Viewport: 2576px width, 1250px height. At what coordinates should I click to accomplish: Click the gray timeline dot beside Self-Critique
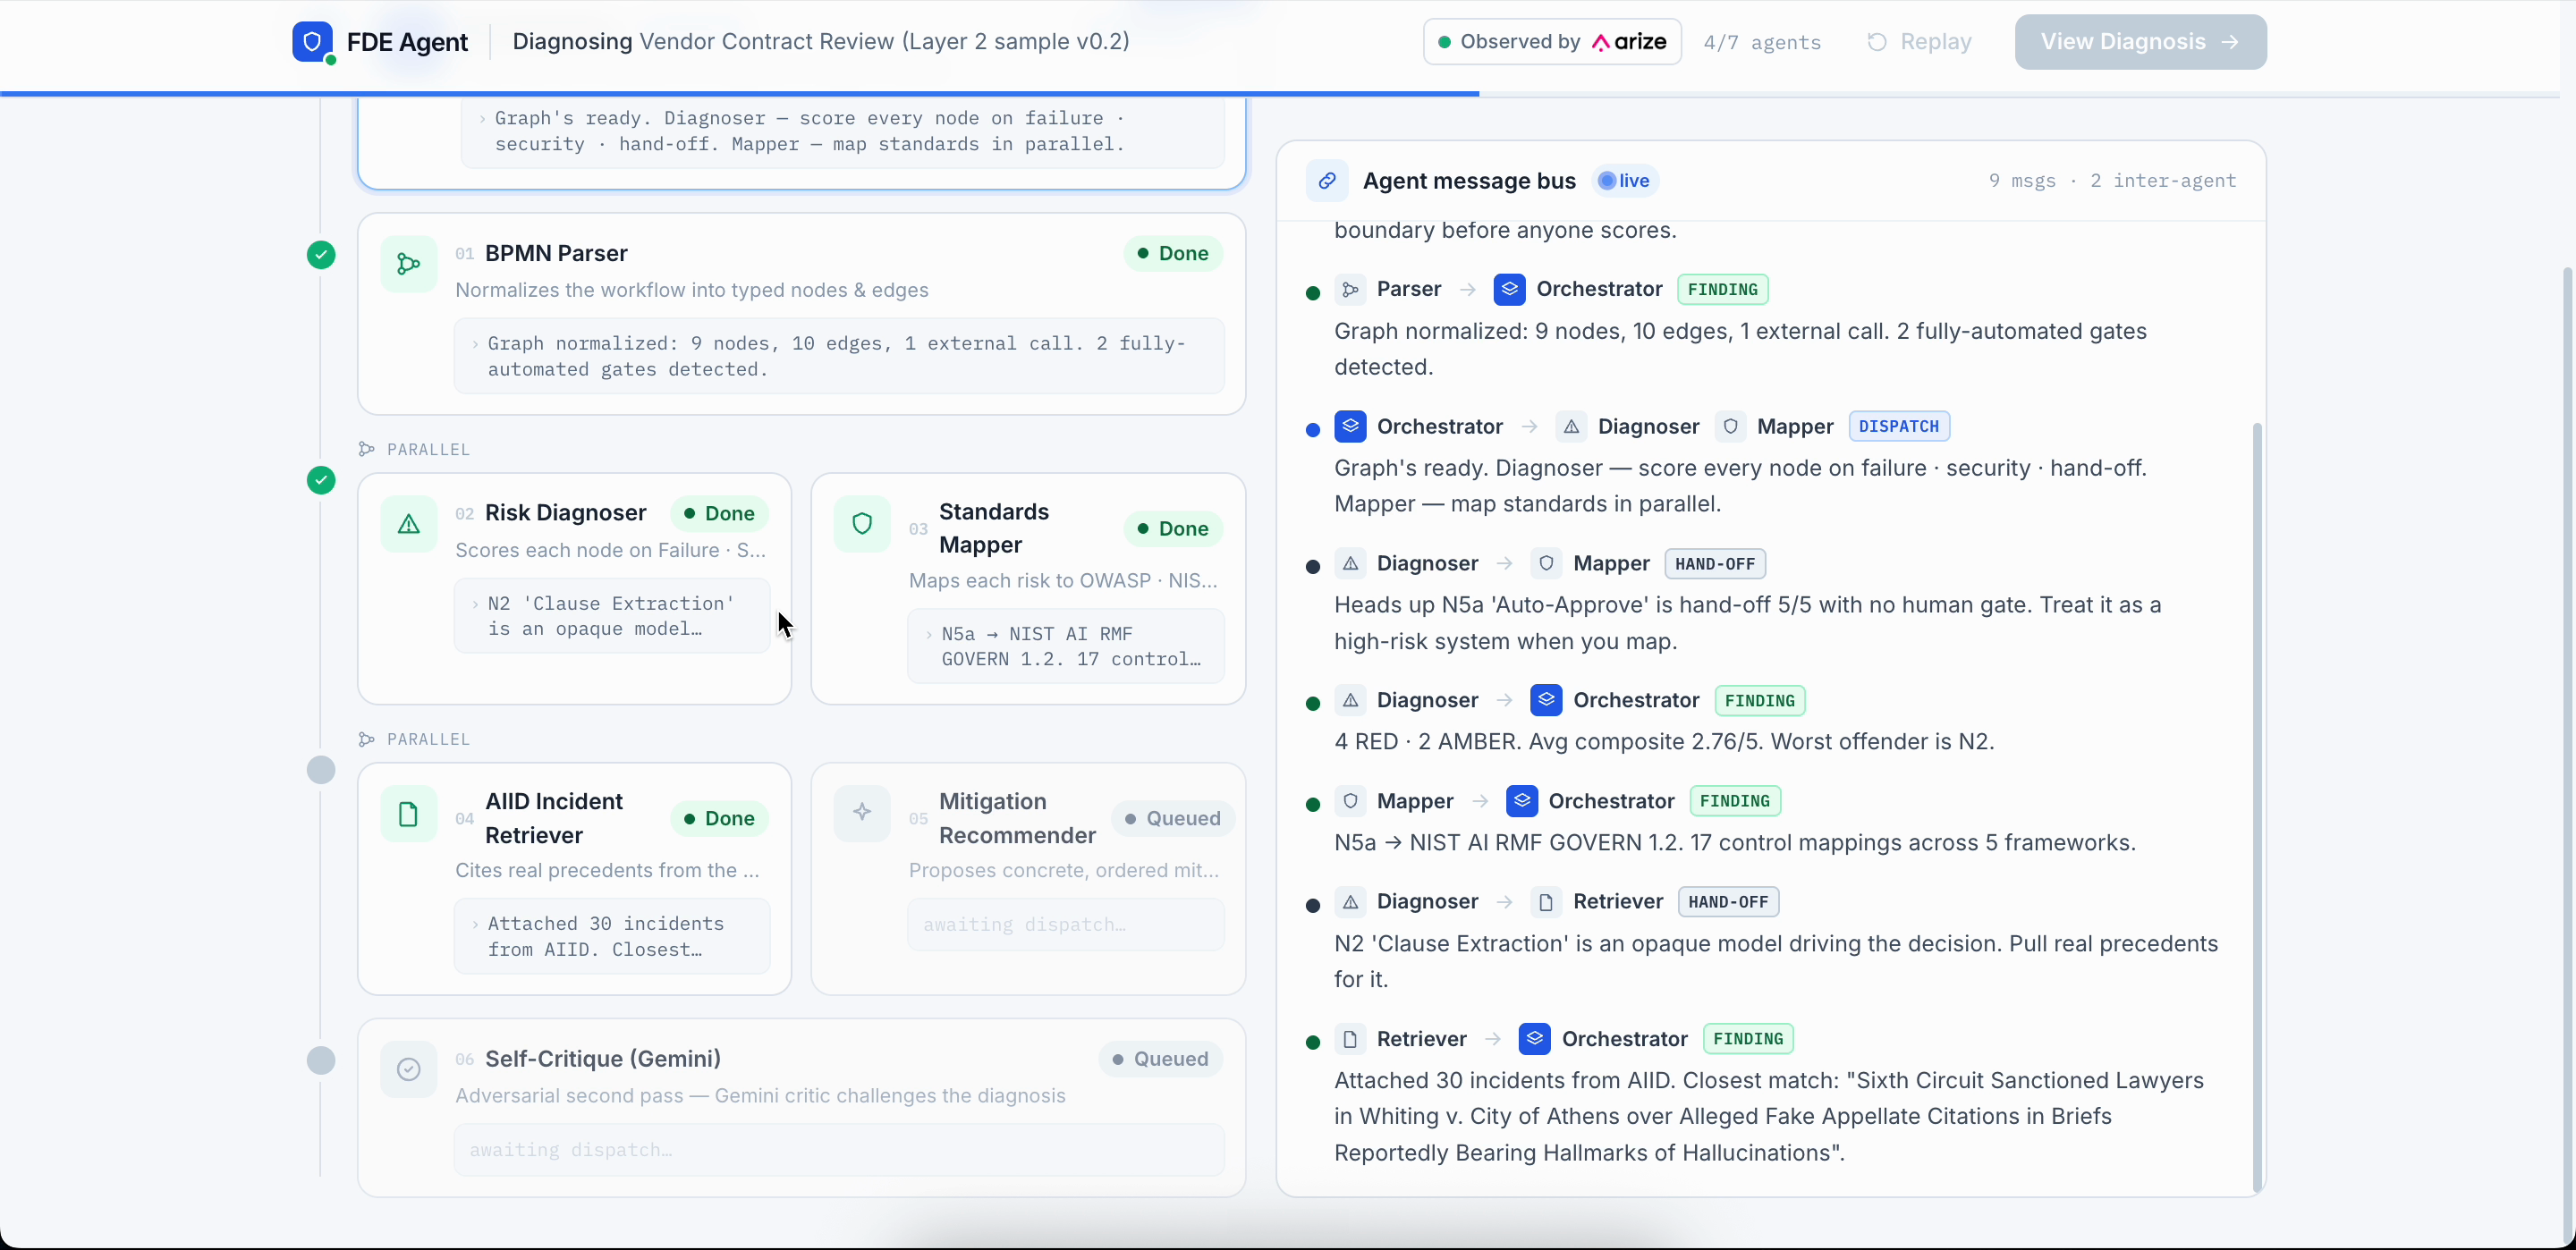pos(321,1060)
